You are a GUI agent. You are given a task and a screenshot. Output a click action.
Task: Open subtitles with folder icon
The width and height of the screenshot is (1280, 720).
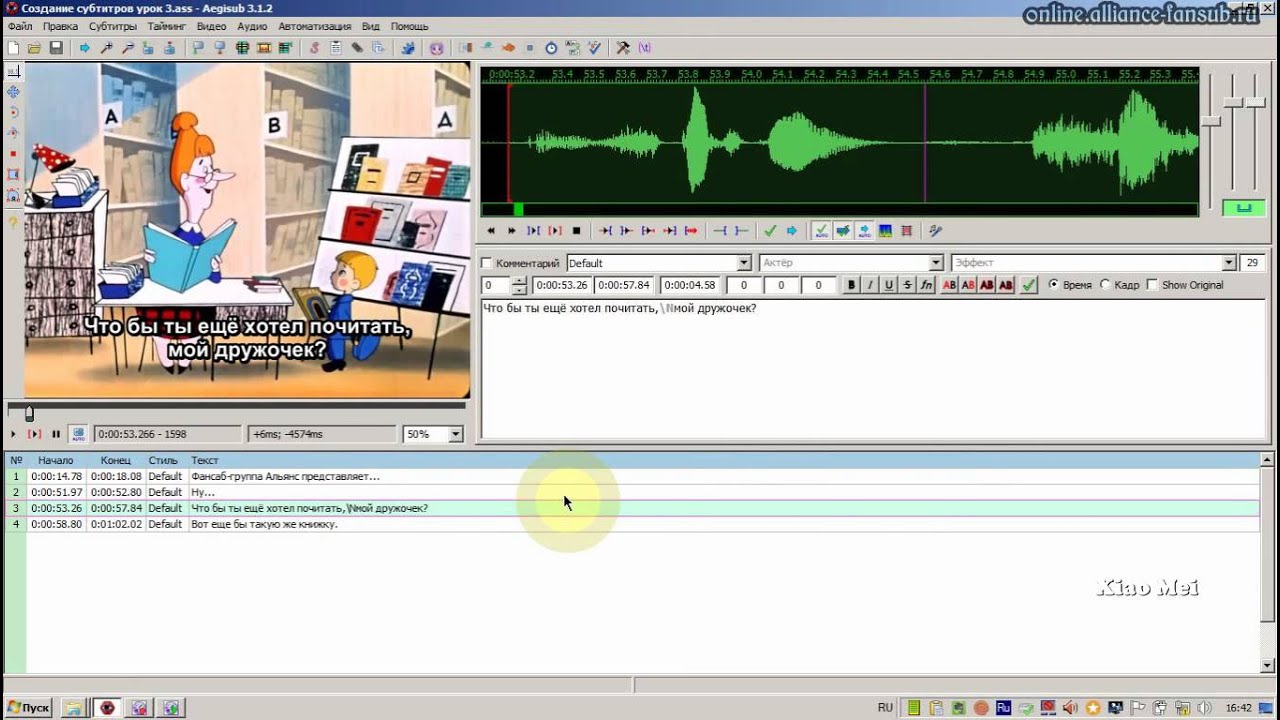click(34, 48)
